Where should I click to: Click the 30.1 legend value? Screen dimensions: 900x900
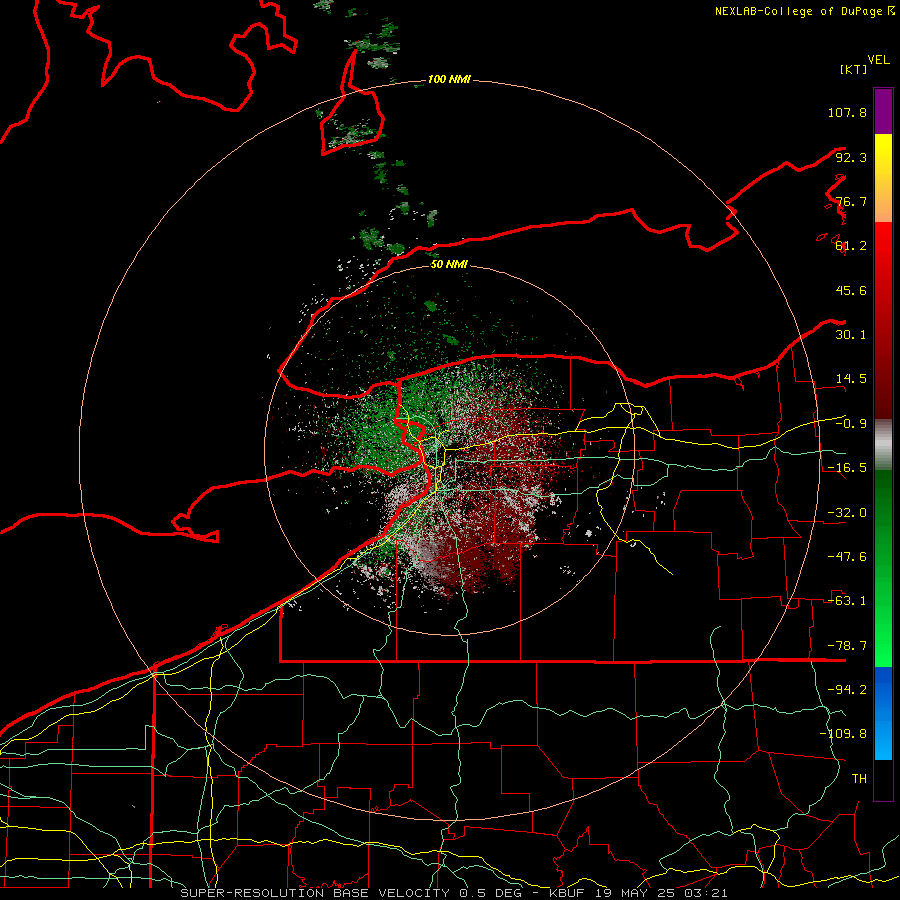[851, 335]
